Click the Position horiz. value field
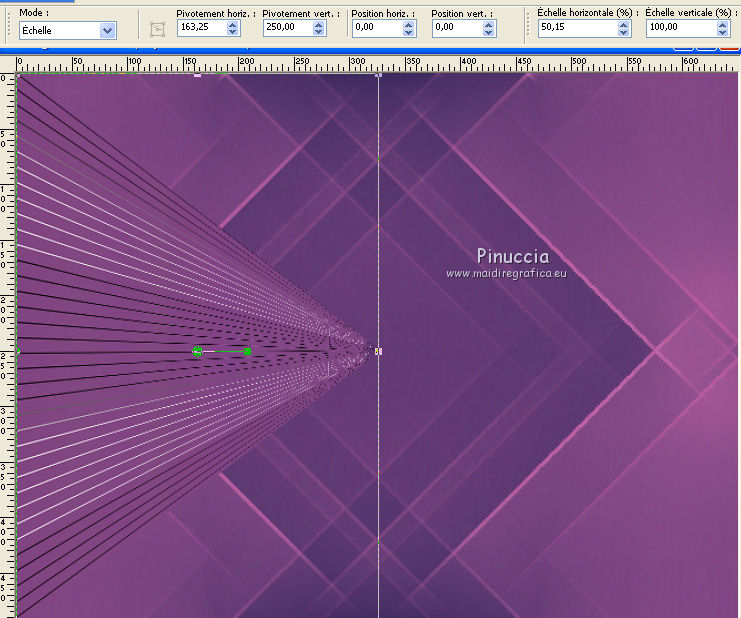741x618 pixels. click(x=378, y=27)
